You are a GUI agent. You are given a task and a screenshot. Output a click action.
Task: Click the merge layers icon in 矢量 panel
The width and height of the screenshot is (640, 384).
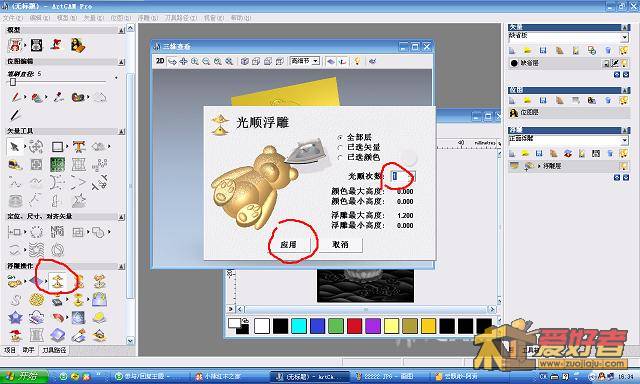pos(591,50)
